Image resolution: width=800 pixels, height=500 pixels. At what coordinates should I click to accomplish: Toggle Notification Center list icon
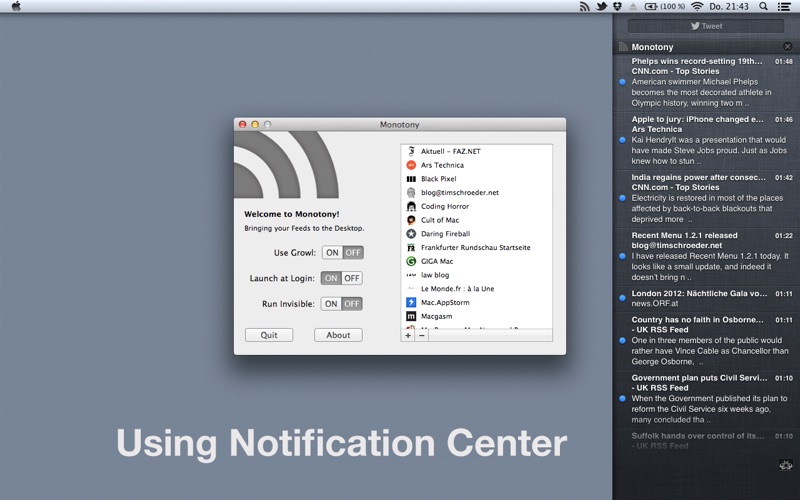(x=784, y=7)
